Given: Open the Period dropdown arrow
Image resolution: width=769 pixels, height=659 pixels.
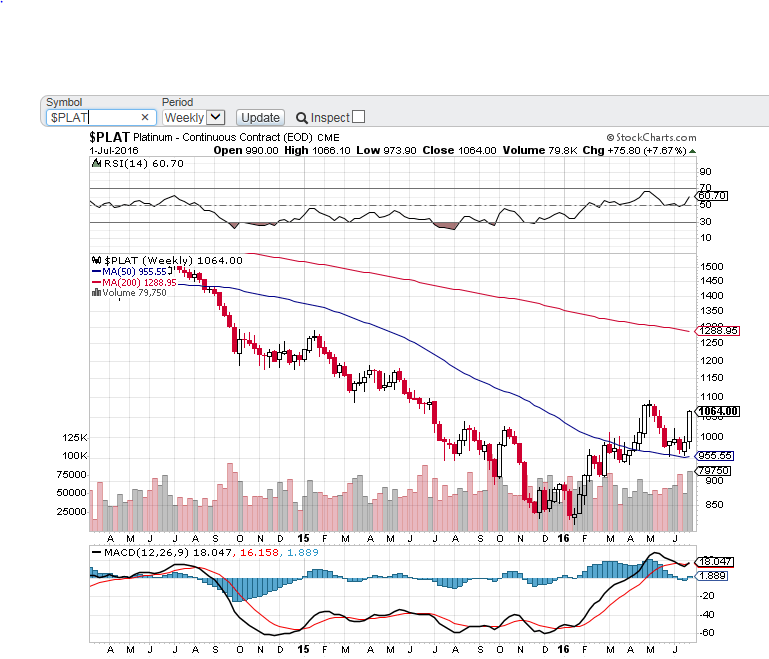Looking at the screenshot, I should click(x=215, y=117).
